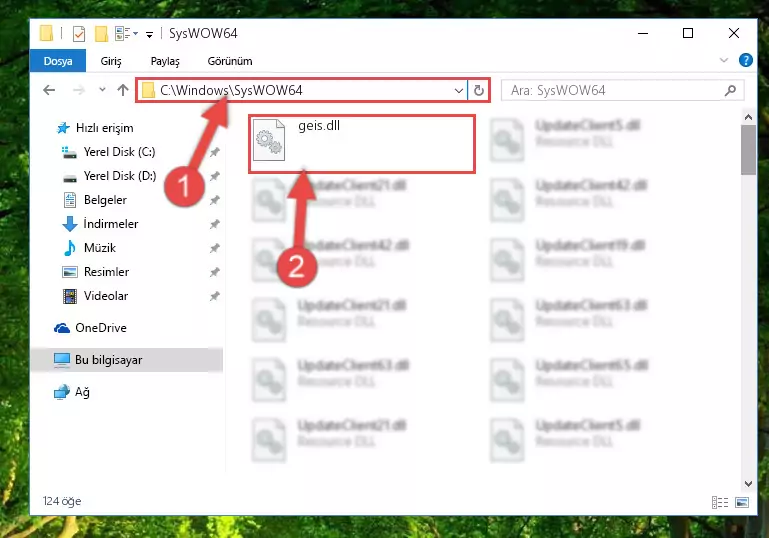Image resolution: width=769 pixels, height=538 pixels.
Task: Refresh the SysWOW64 folder
Action: coord(479,90)
